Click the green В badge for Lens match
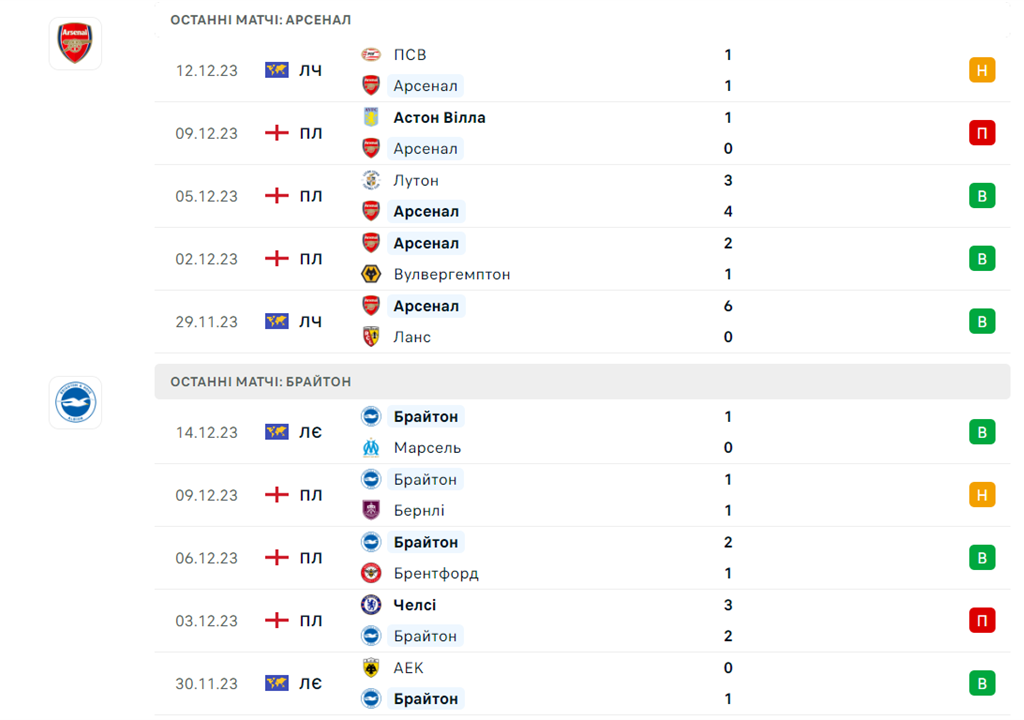 click(981, 321)
